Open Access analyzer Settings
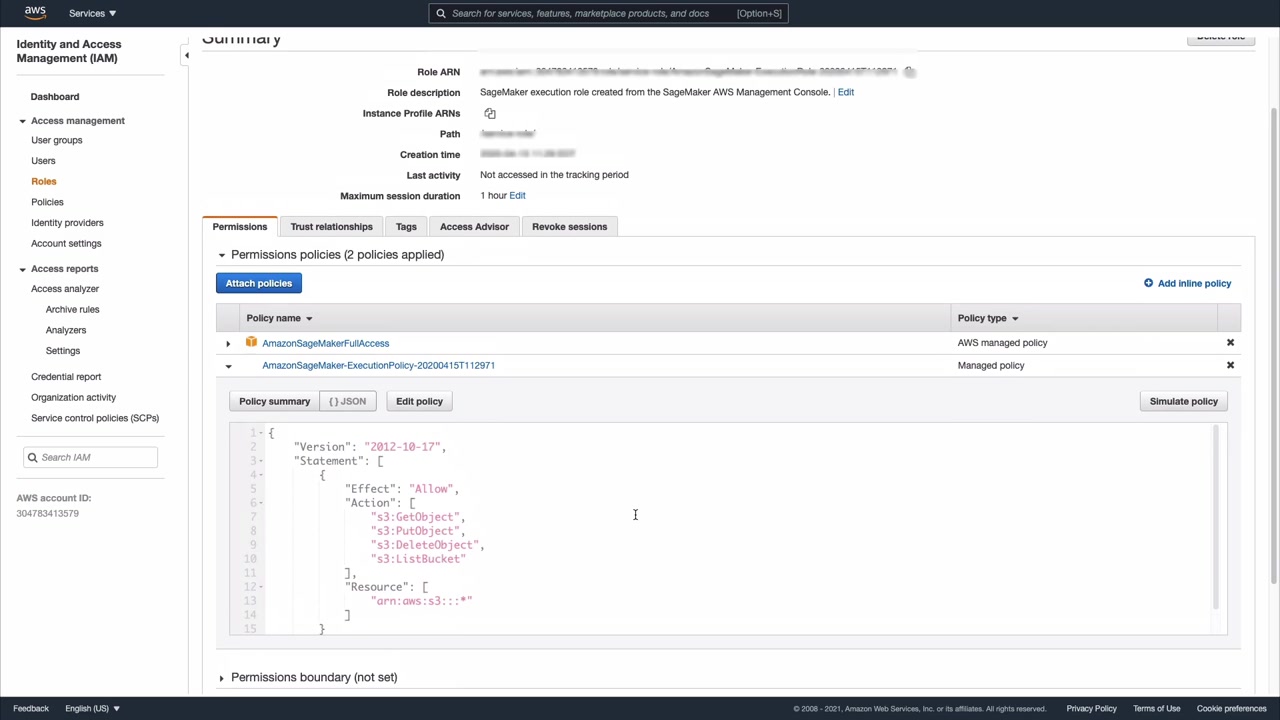Viewport: 1280px width, 720px height. tap(63, 351)
